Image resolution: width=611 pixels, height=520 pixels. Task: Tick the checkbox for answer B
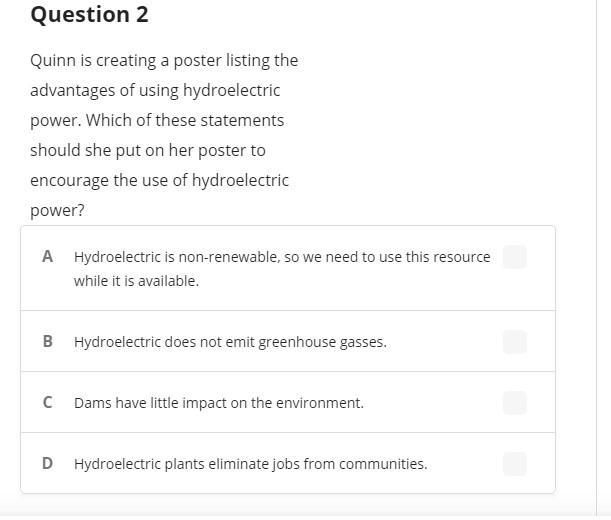point(514,342)
